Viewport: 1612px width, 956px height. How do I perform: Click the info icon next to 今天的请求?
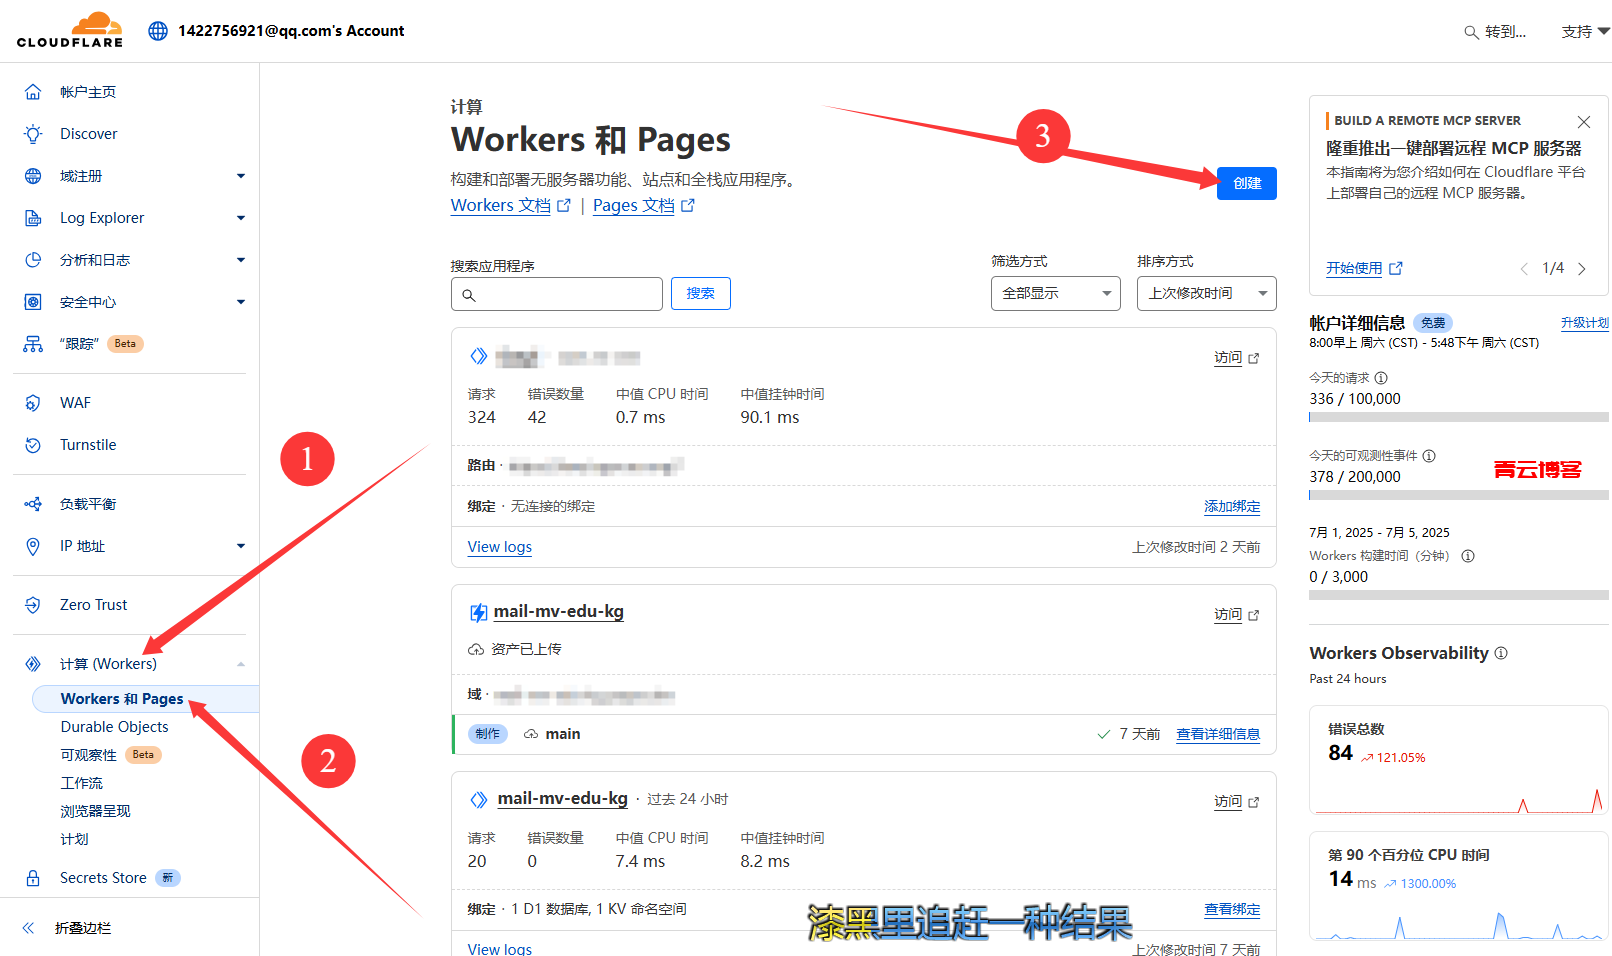(1381, 378)
